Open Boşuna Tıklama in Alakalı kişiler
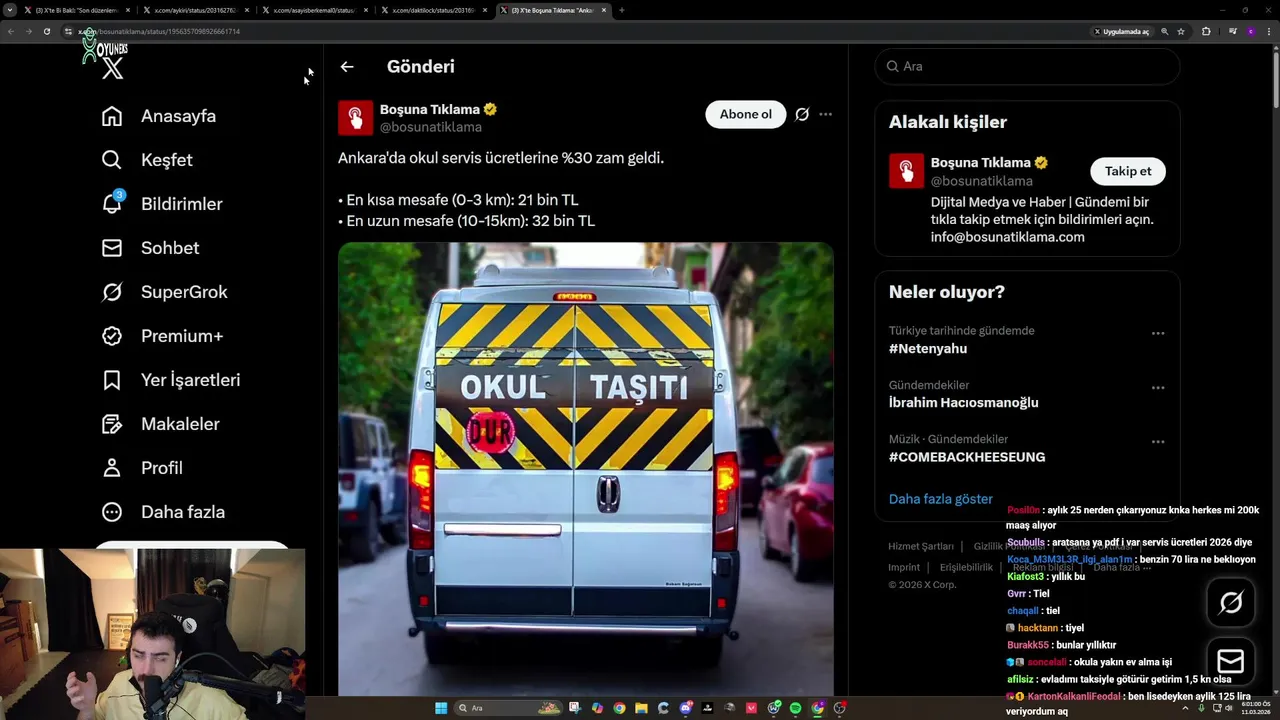 coord(980,163)
